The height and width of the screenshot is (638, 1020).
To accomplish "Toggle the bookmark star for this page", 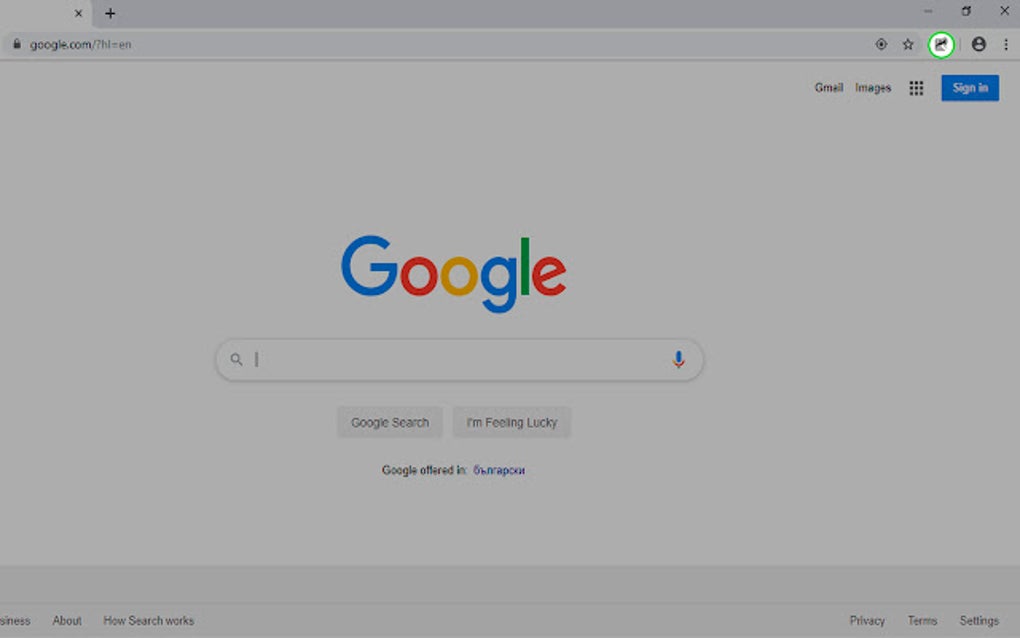I will tap(907, 44).
